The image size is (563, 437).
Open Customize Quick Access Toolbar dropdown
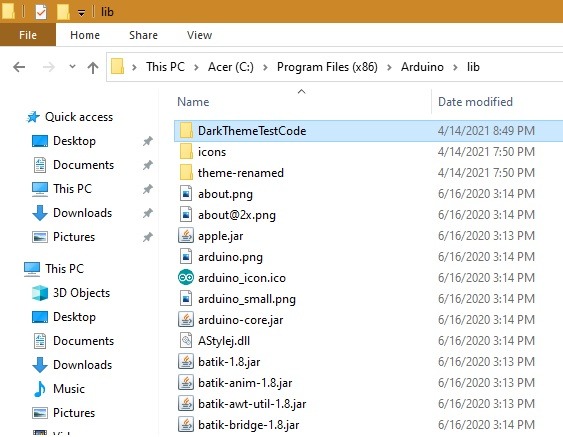tap(82, 13)
